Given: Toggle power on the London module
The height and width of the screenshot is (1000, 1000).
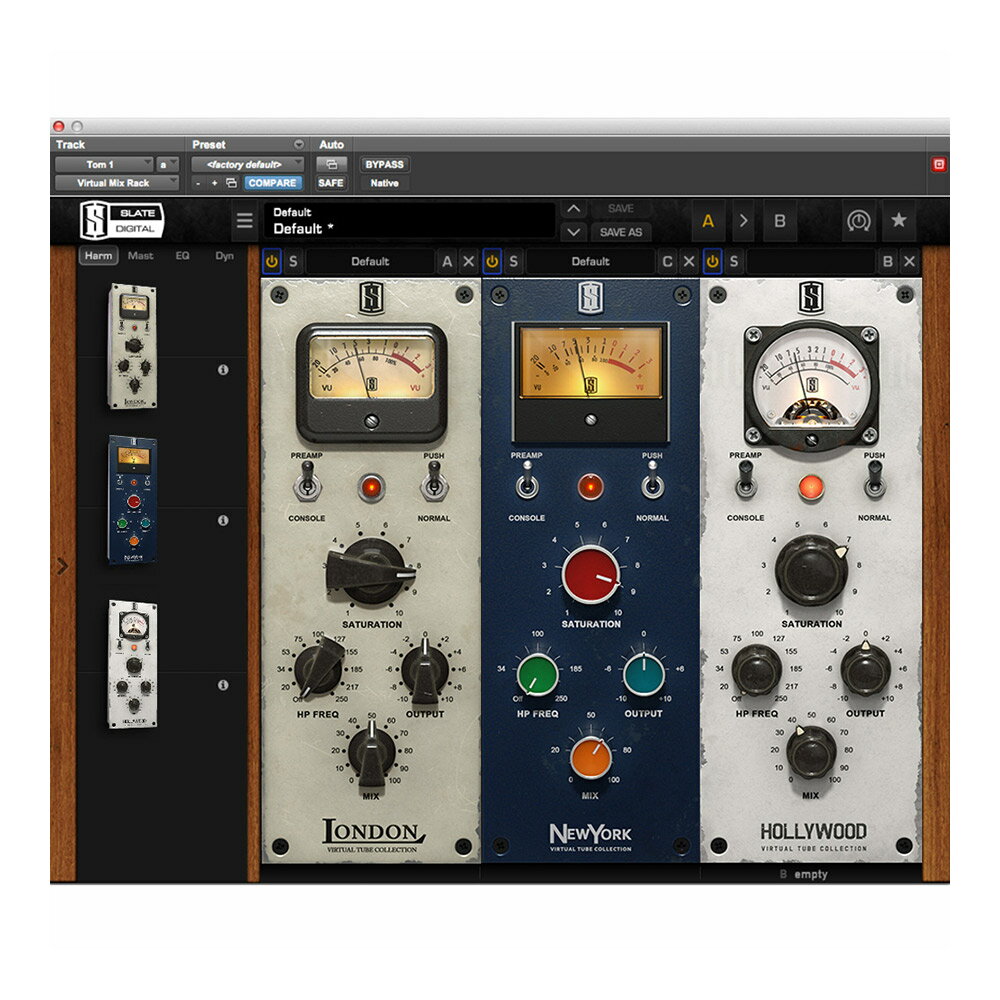Looking at the screenshot, I should click(x=272, y=261).
